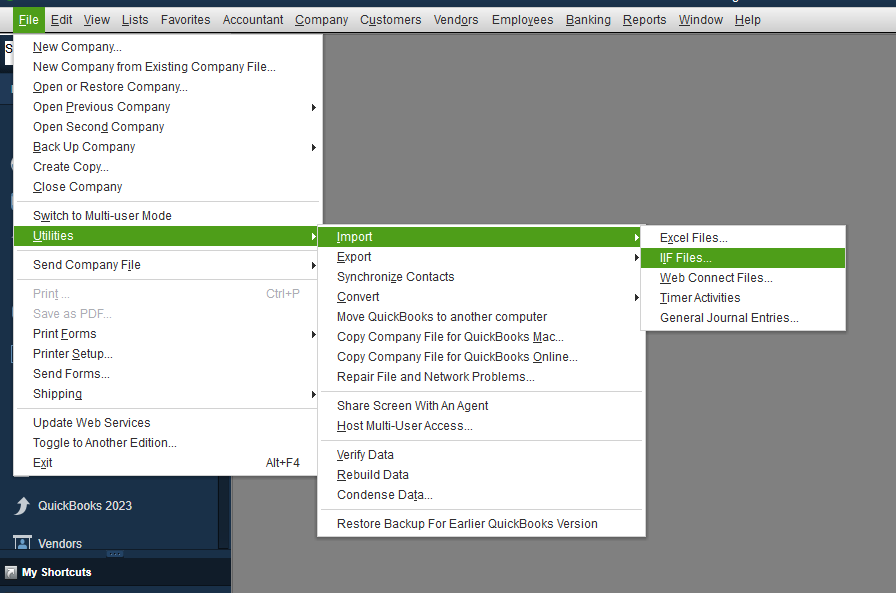This screenshot has width=896, height=593.
Task: Run Rebuild Data
Action: tap(481, 475)
